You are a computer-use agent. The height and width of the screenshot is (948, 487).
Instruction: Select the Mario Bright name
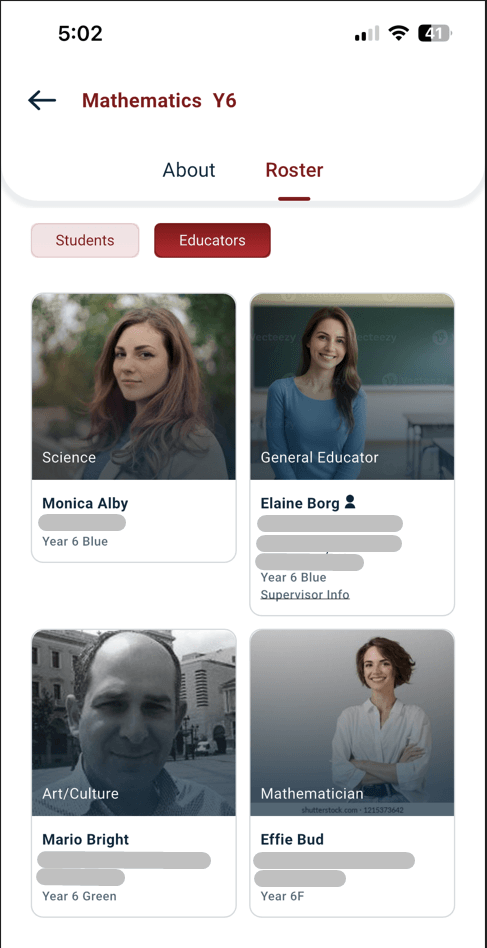(x=86, y=839)
